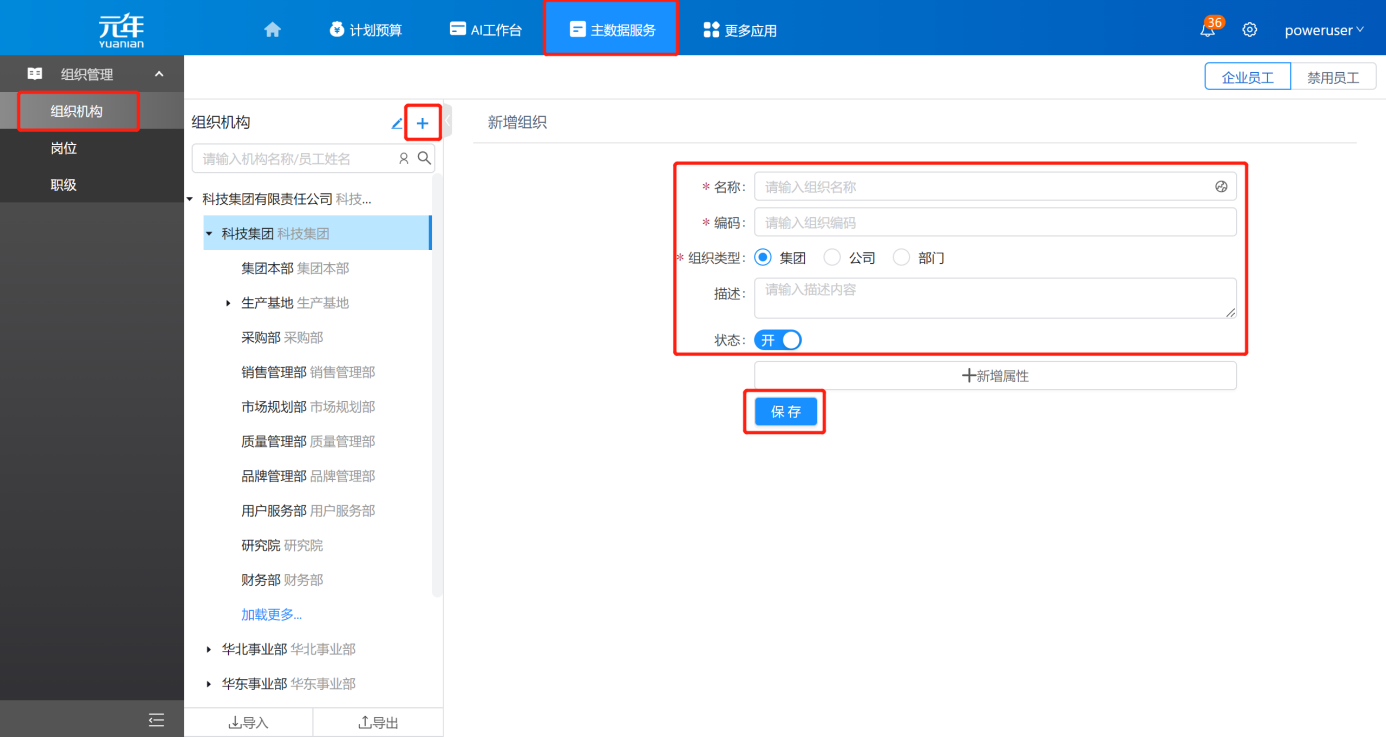Viewport: 1386px width, 737px height.
Task: Collapse the left sidebar using bottom menu icon
Action: tap(156, 719)
